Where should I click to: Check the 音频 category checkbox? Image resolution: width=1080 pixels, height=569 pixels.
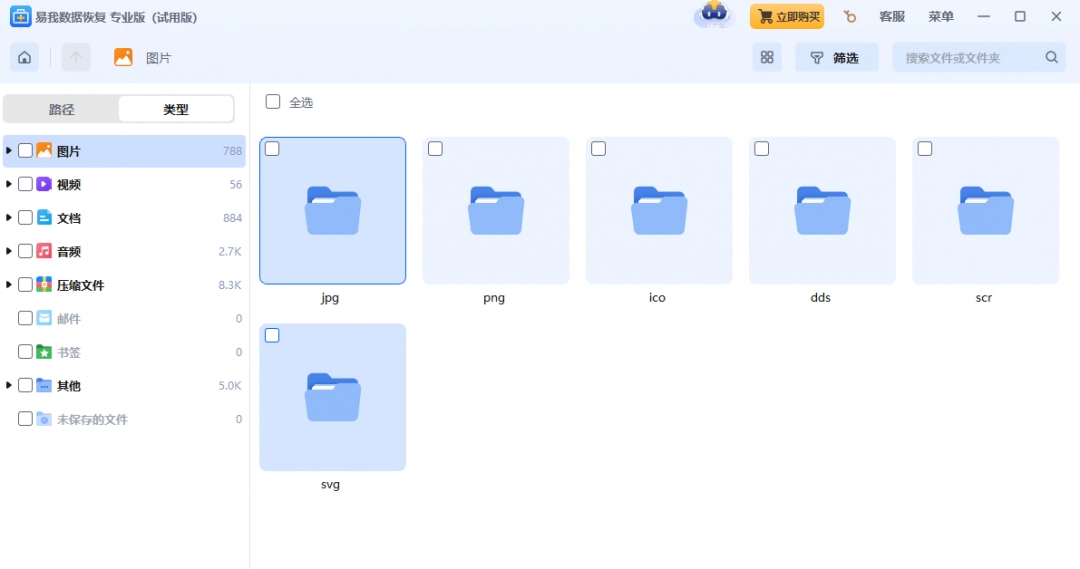[x=25, y=251]
